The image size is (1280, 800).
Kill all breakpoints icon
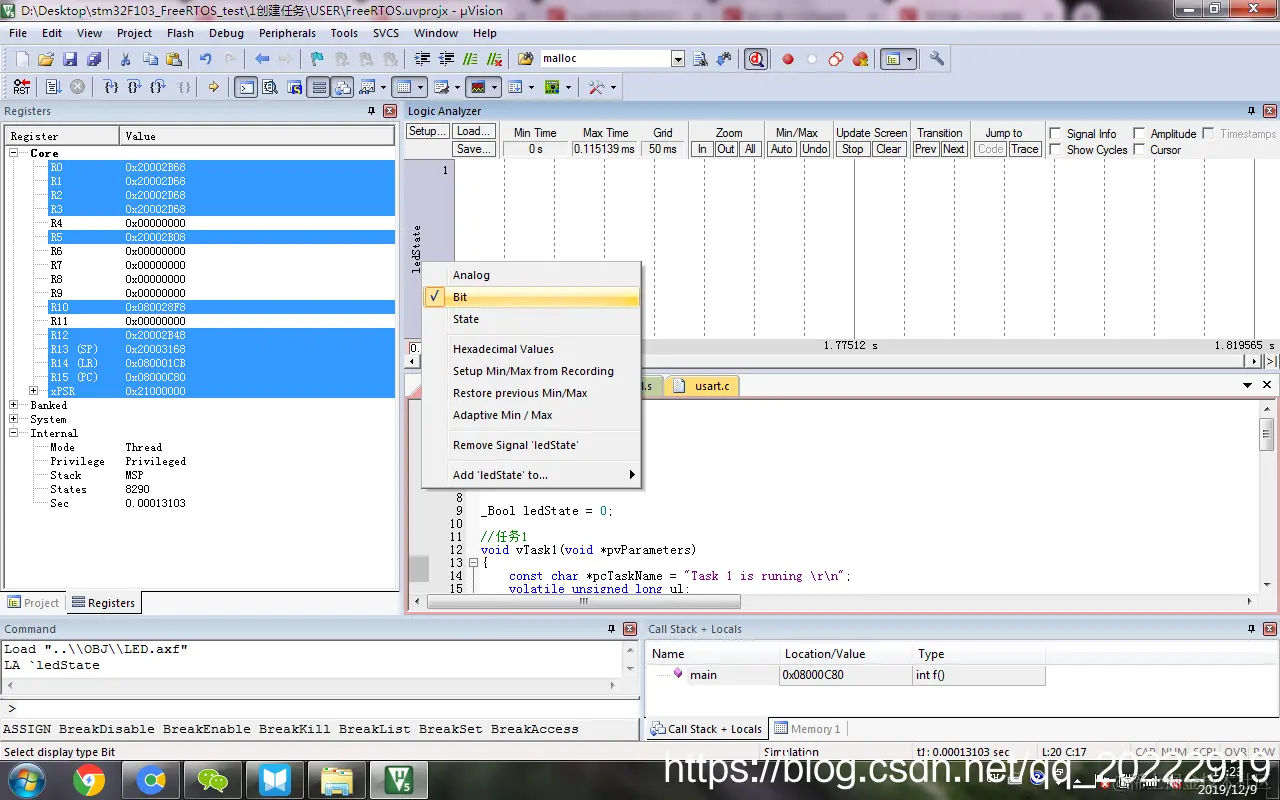point(860,59)
